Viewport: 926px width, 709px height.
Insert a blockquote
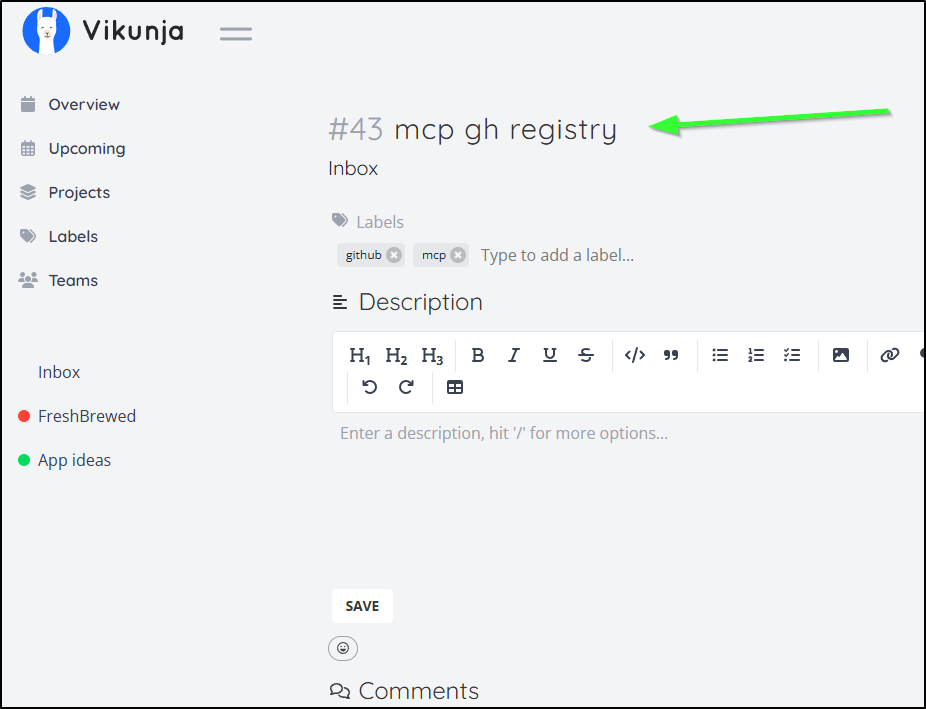[x=671, y=355]
